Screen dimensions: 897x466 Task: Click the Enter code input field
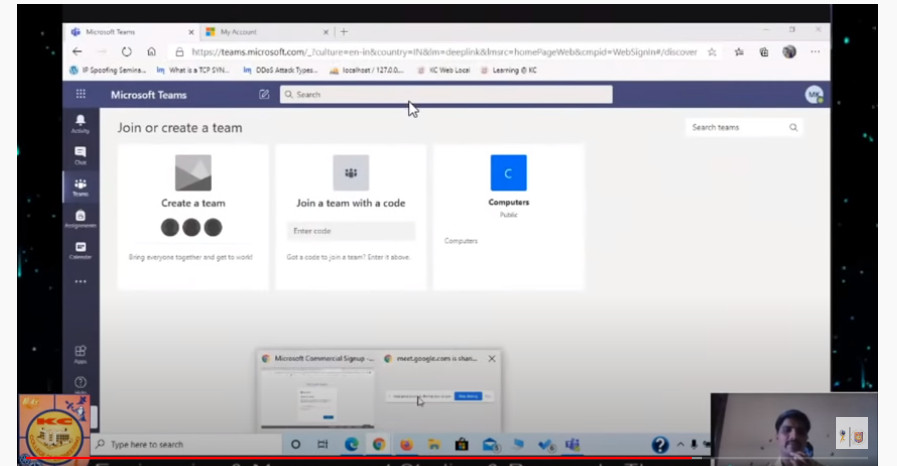[351, 231]
